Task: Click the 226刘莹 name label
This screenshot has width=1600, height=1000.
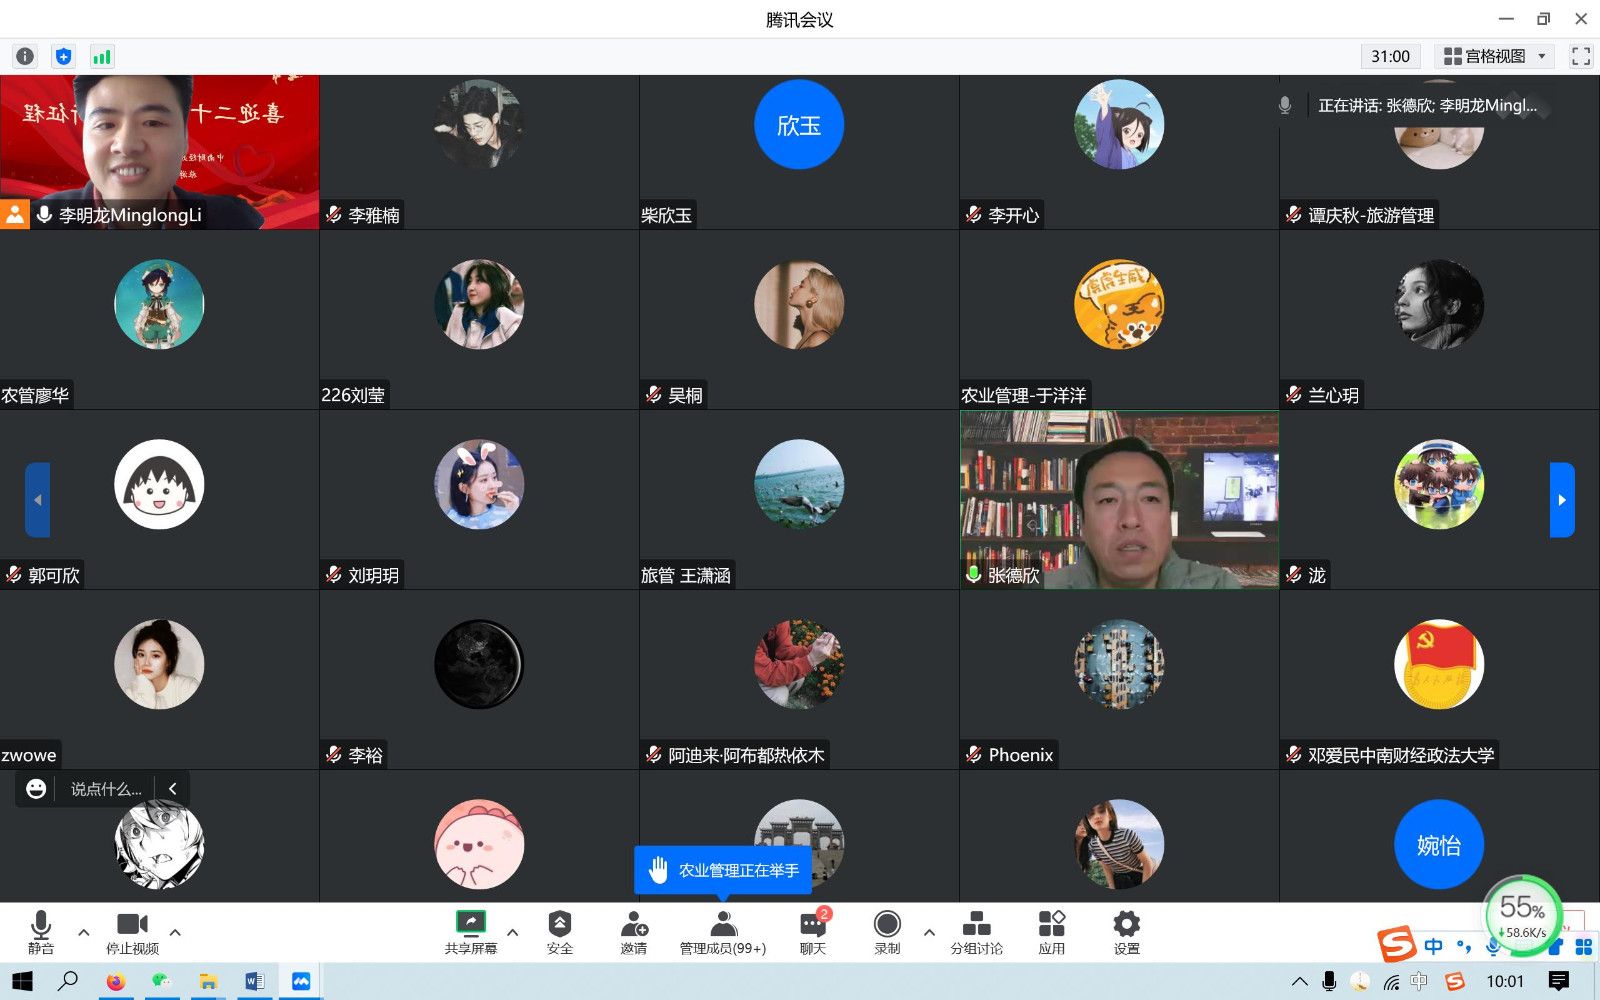Action: click(x=353, y=395)
